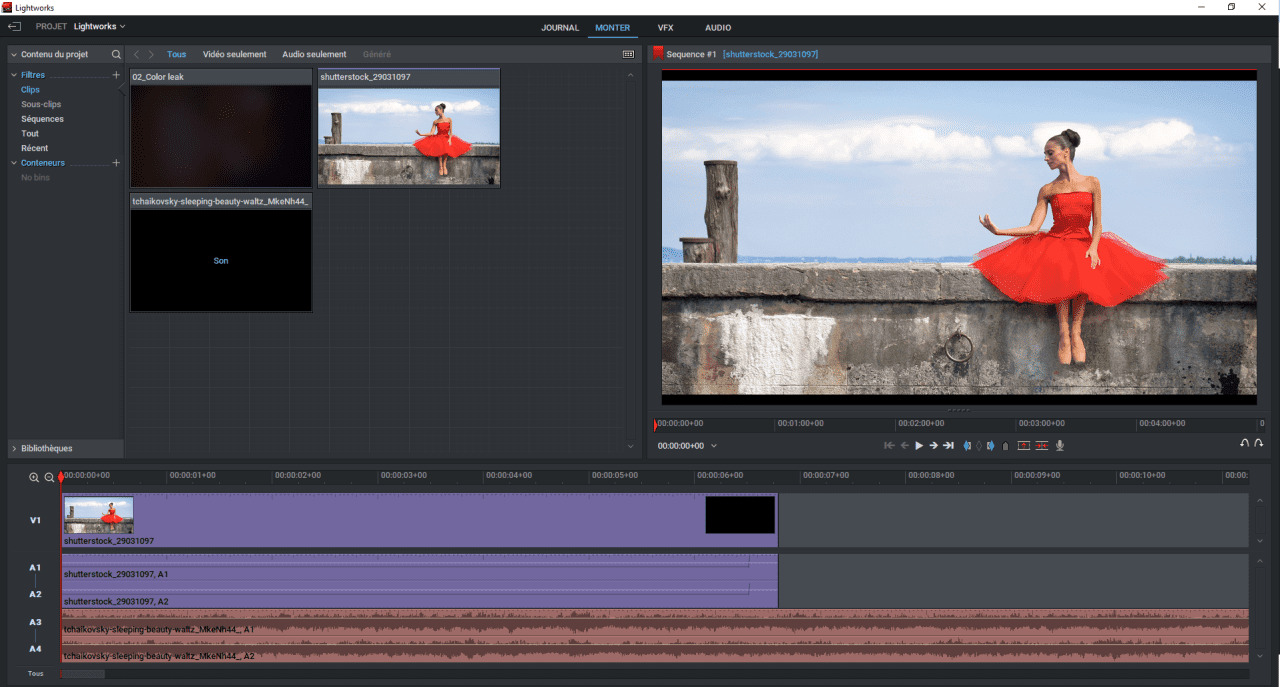Screen dimensions: 1280x687
Task: Select the Tous content tab
Action: (177, 55)
